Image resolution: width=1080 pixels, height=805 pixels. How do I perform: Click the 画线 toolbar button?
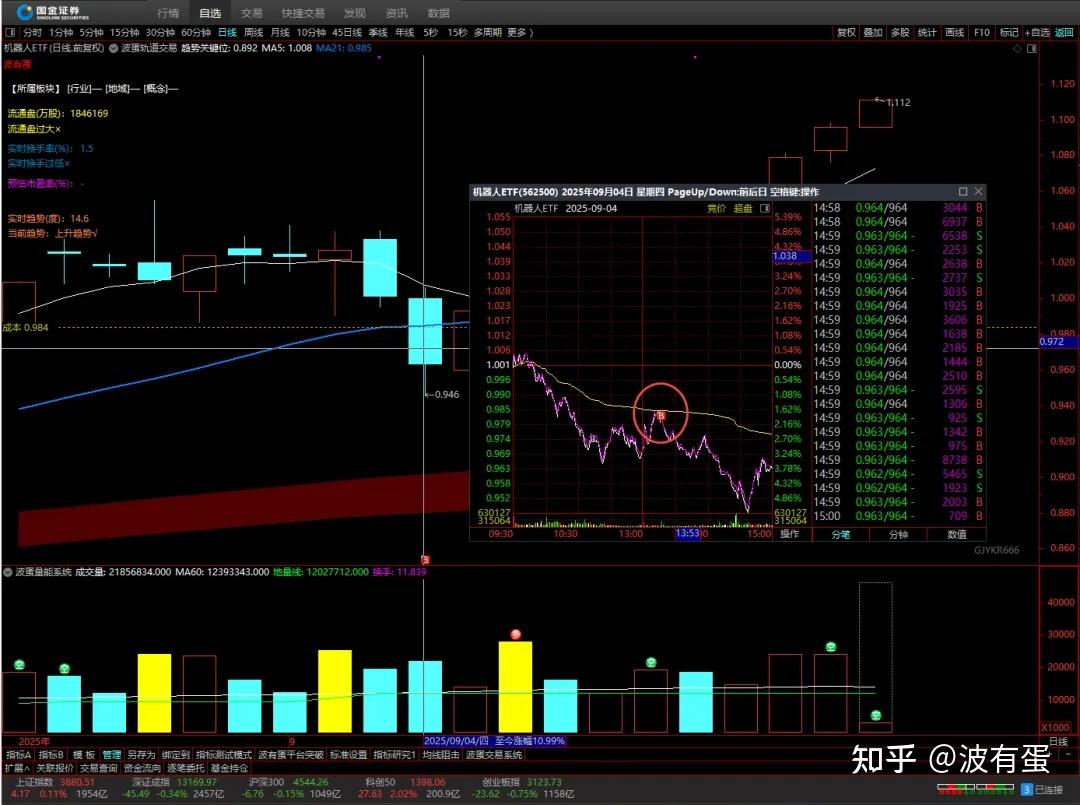pyautogui.click(x=954, y=32)
